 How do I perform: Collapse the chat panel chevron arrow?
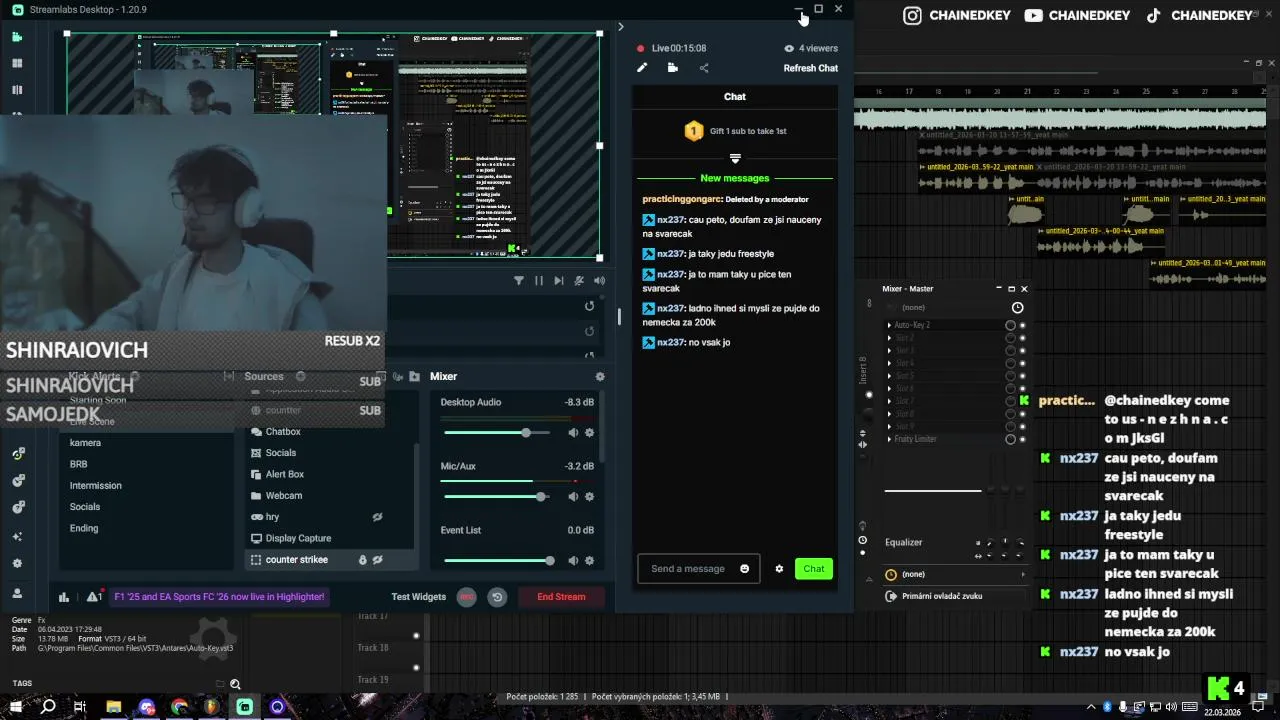coord(621,27)
